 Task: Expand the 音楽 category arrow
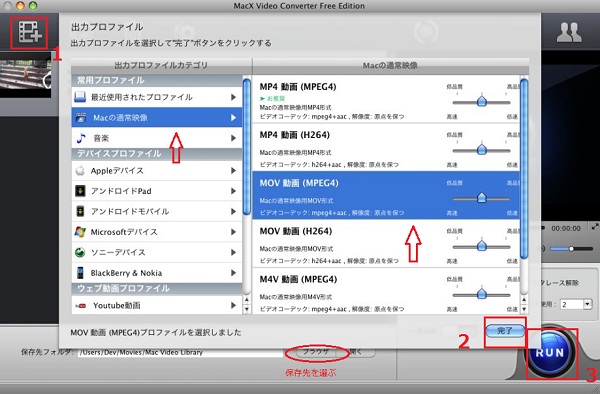(x=233, y=138)
